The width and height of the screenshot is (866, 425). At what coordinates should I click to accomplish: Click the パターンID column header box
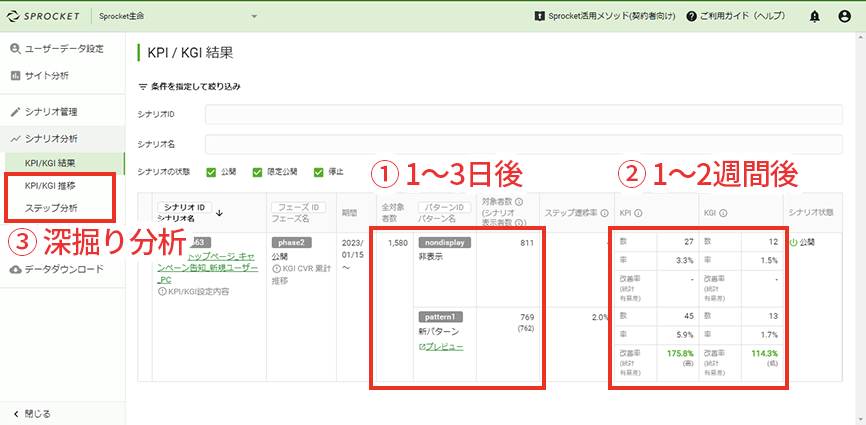pos(444,207)
